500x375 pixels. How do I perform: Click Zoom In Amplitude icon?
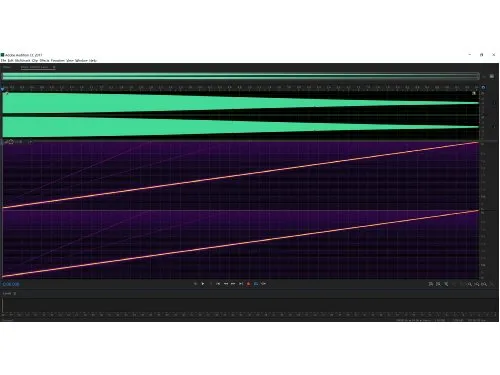[x=431, y=284]
